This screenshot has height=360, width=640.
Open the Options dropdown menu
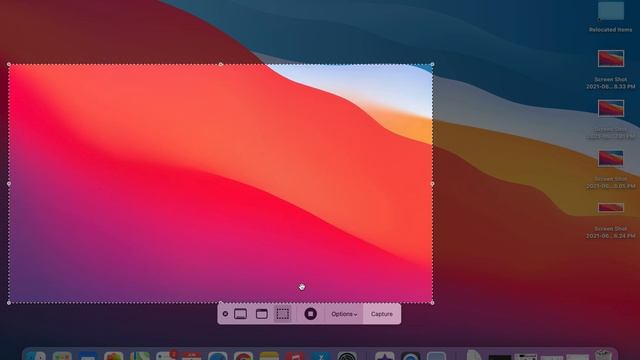tap(344, 314)
